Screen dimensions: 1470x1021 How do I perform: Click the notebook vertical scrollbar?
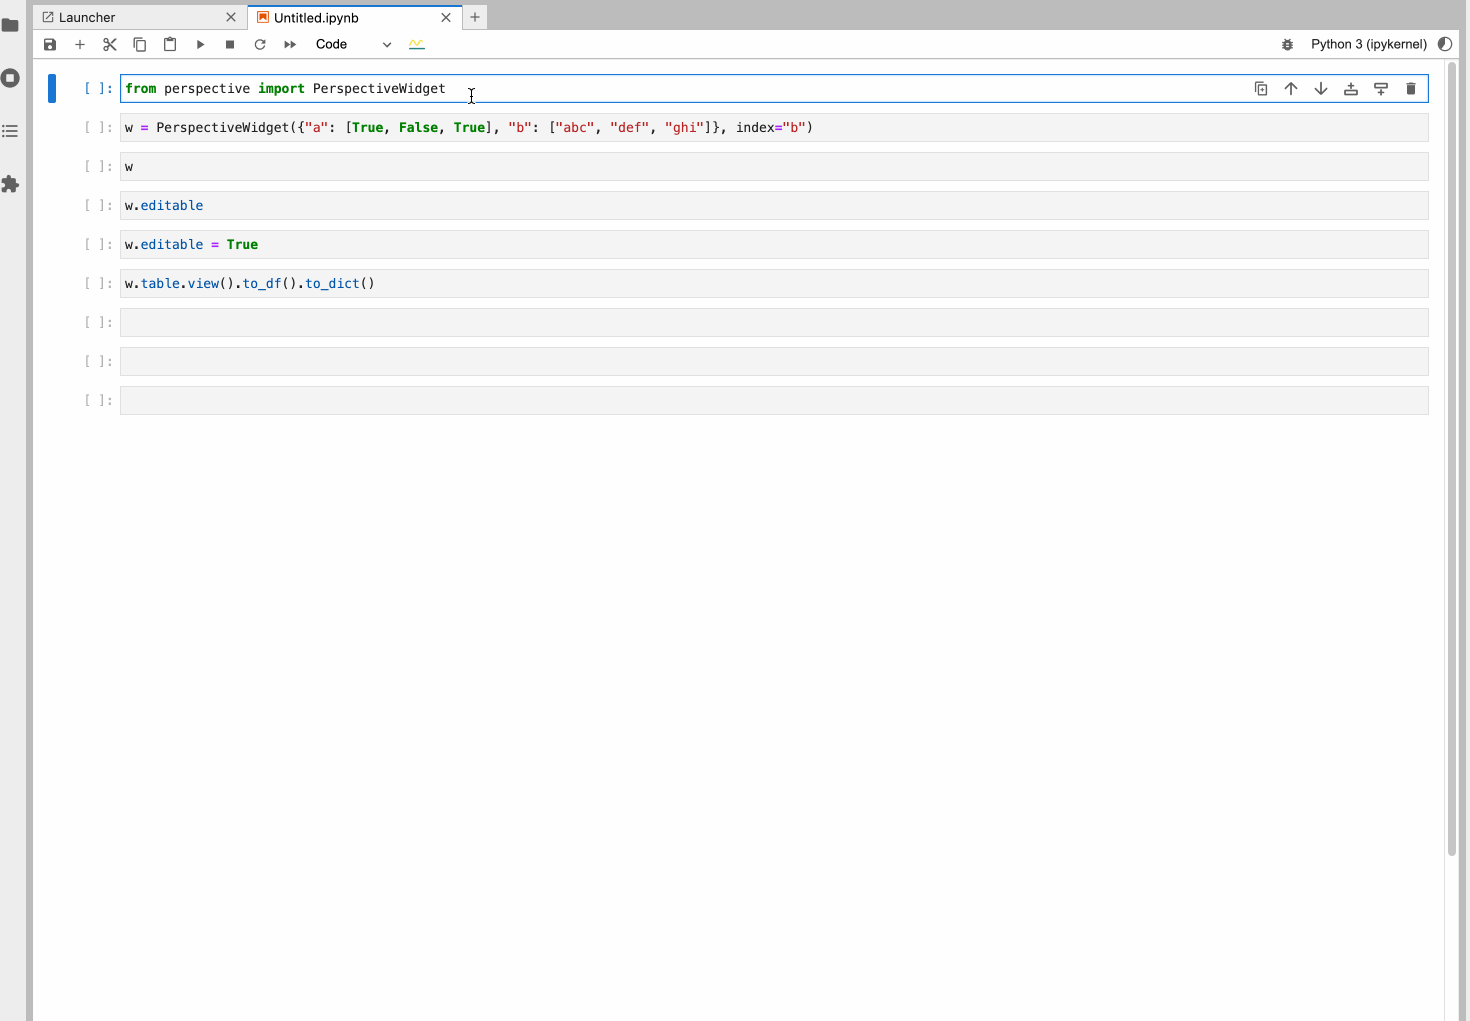click(1452, 460)
